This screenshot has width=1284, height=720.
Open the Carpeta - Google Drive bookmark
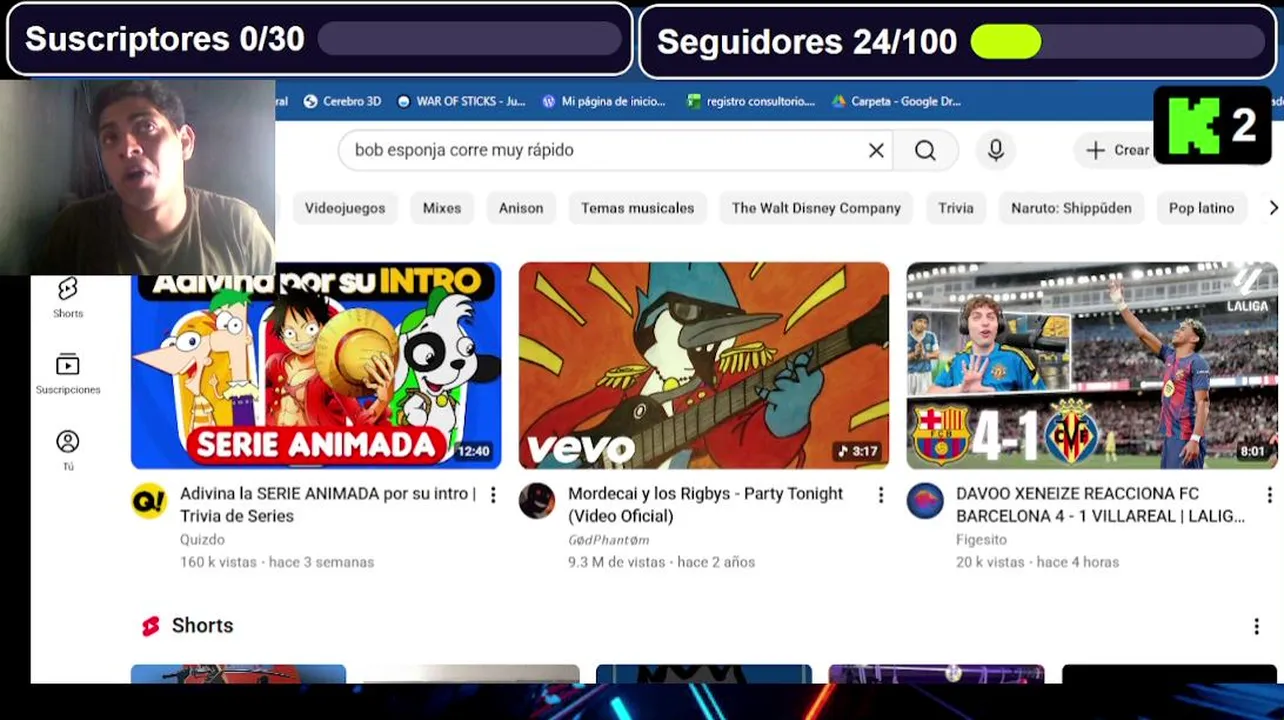coord(897,101)
